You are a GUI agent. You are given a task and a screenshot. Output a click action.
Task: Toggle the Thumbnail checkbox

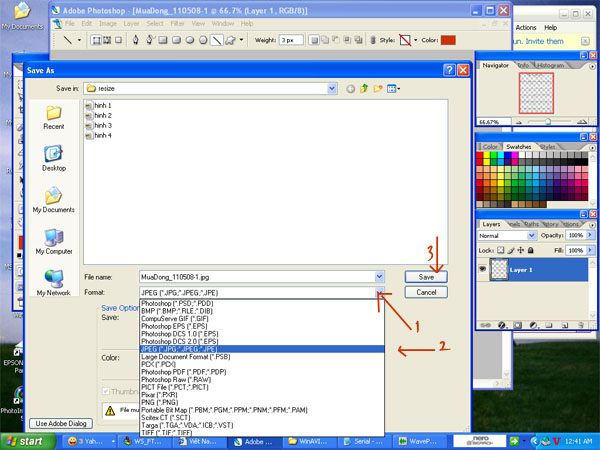pos(106,391)
